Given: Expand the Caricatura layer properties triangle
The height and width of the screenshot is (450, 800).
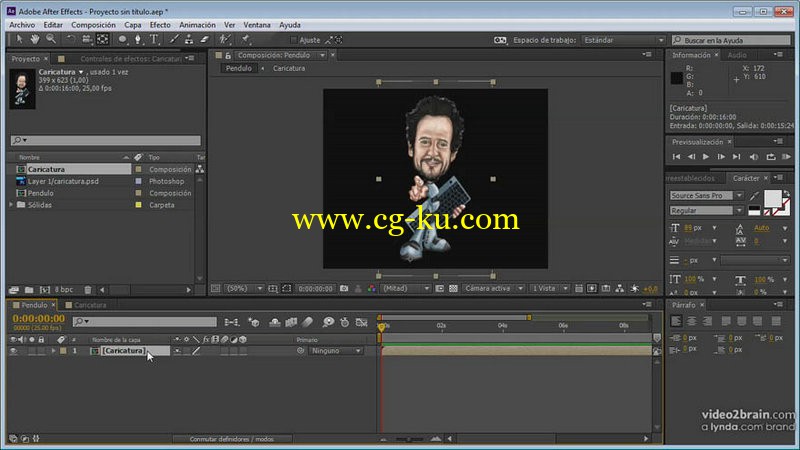Looking at the screenshot, I should [x=53, y=351].
